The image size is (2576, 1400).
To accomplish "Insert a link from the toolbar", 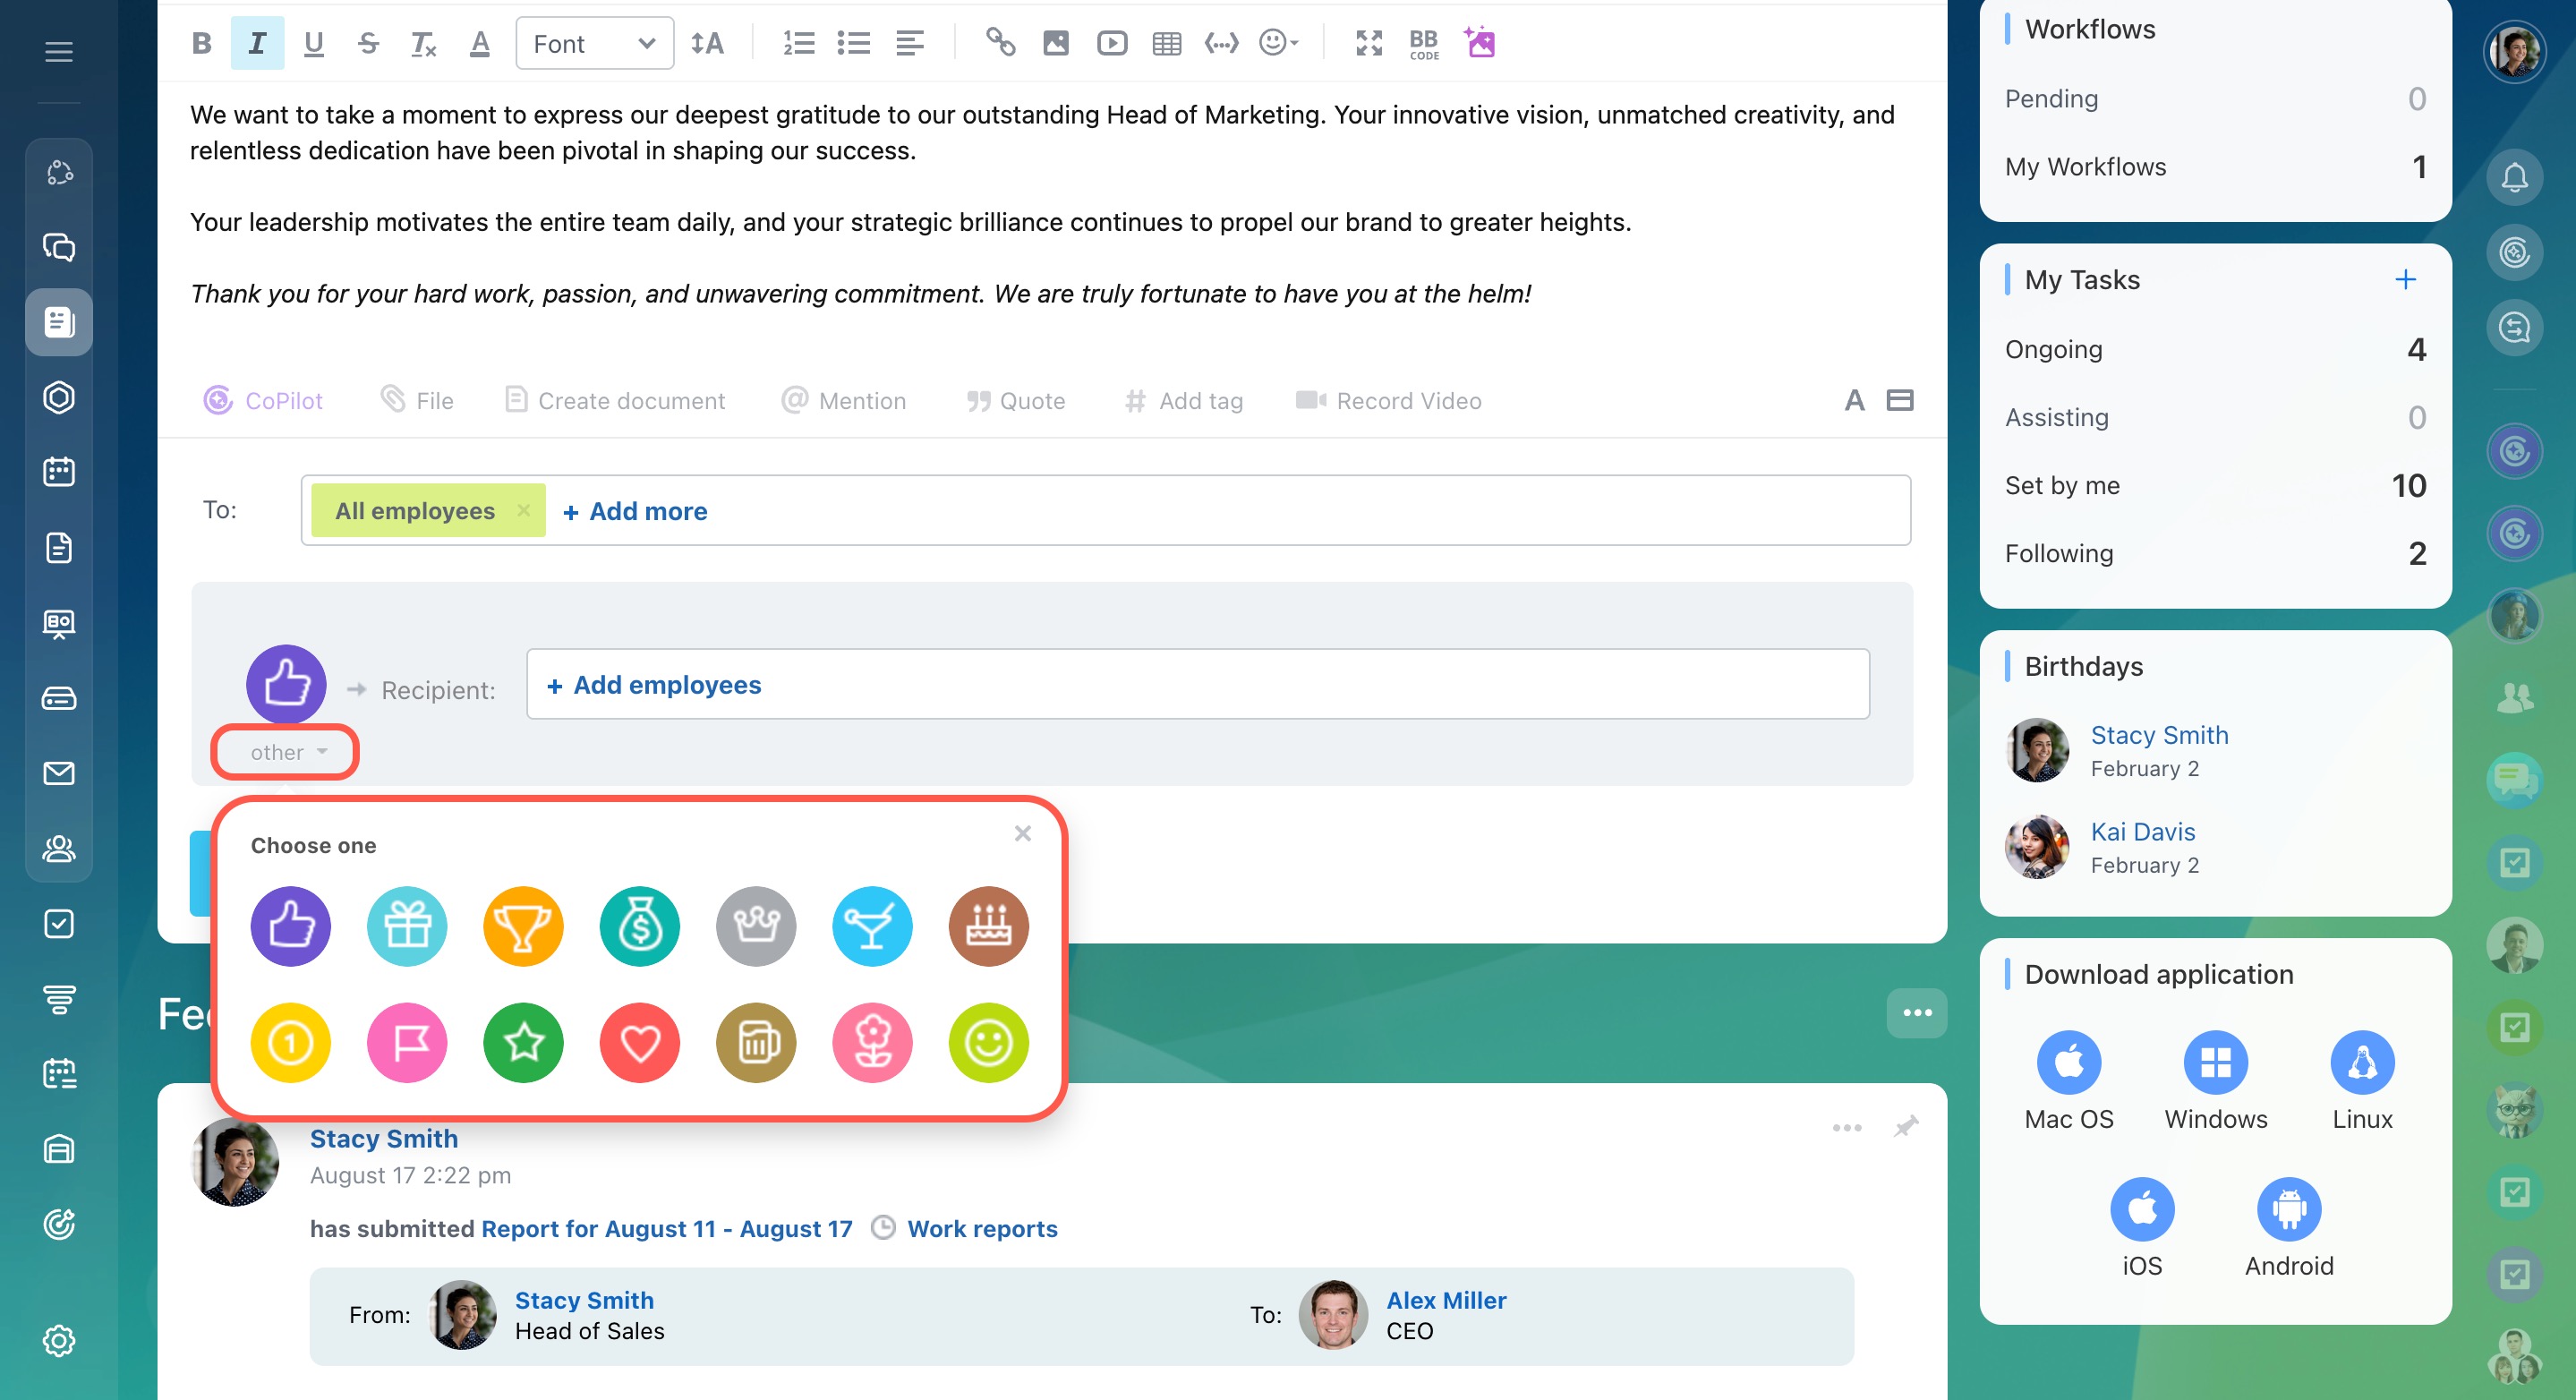I will coord(1000,43).
